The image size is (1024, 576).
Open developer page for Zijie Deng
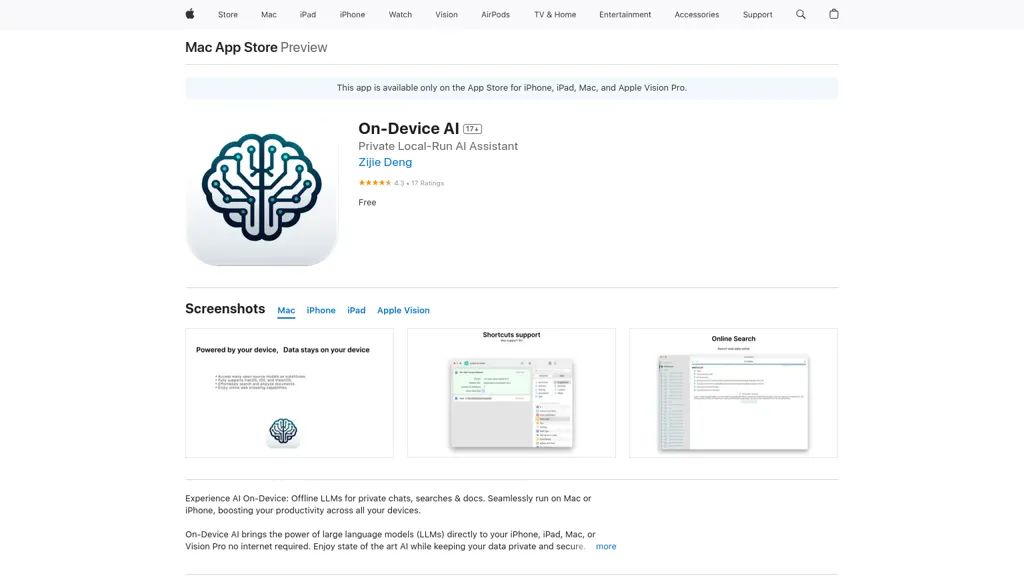[x=384, y=161]
